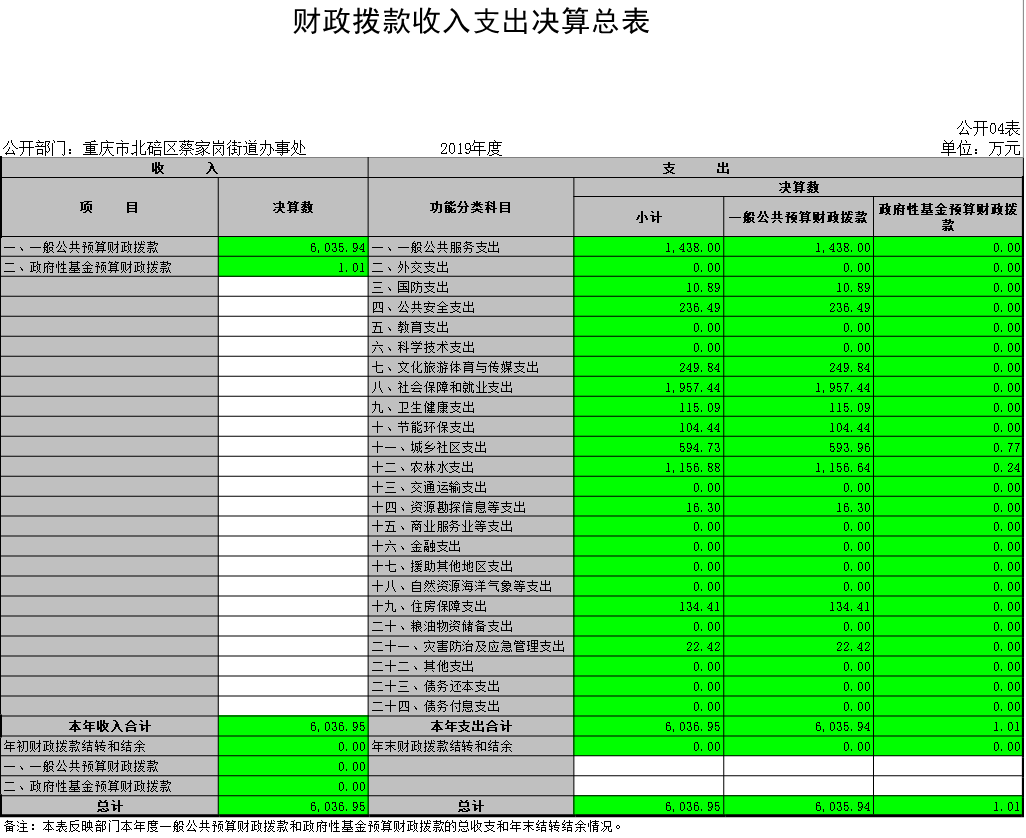The height and width of the screenshot is (838, 1026).
Task: Click the 五、教育支出 row label
Action: pyautogui.click(x=410, y=328)
